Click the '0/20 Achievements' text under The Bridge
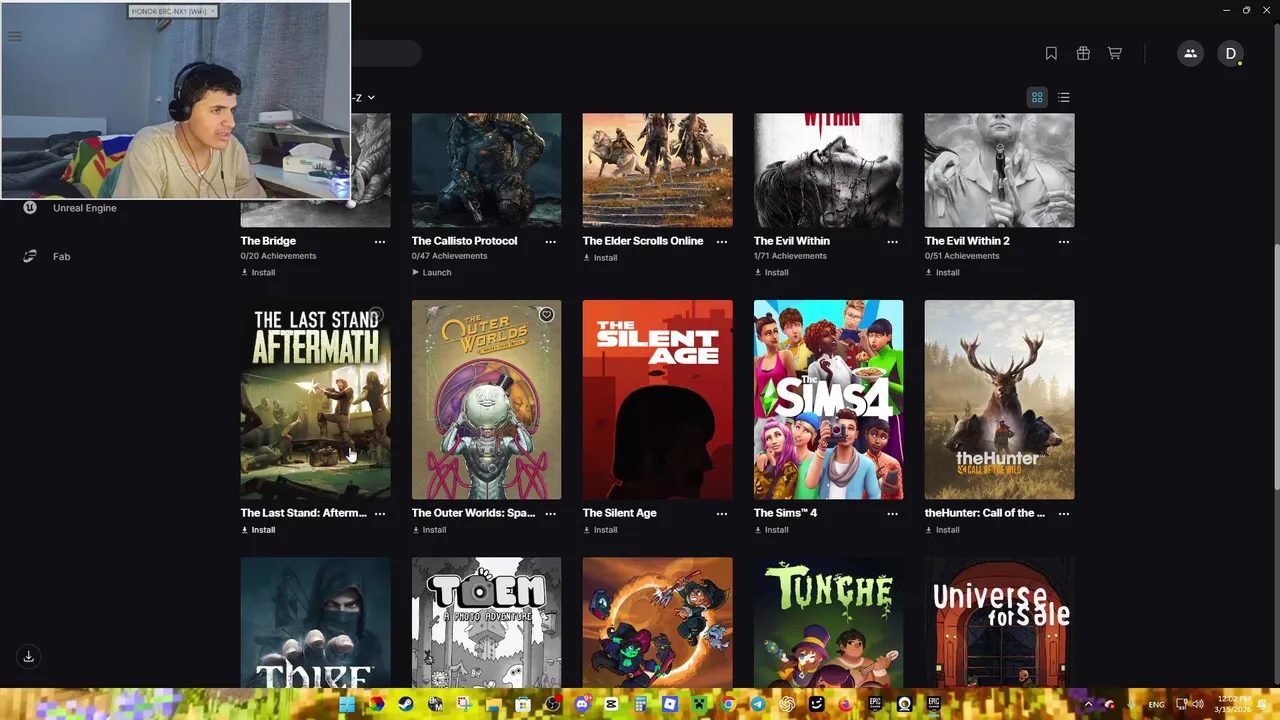This screenshot has width=1280, height=720. [279, 256]
